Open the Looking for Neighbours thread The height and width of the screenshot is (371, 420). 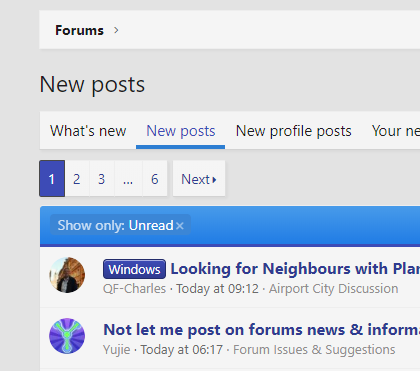pos(295,269)
